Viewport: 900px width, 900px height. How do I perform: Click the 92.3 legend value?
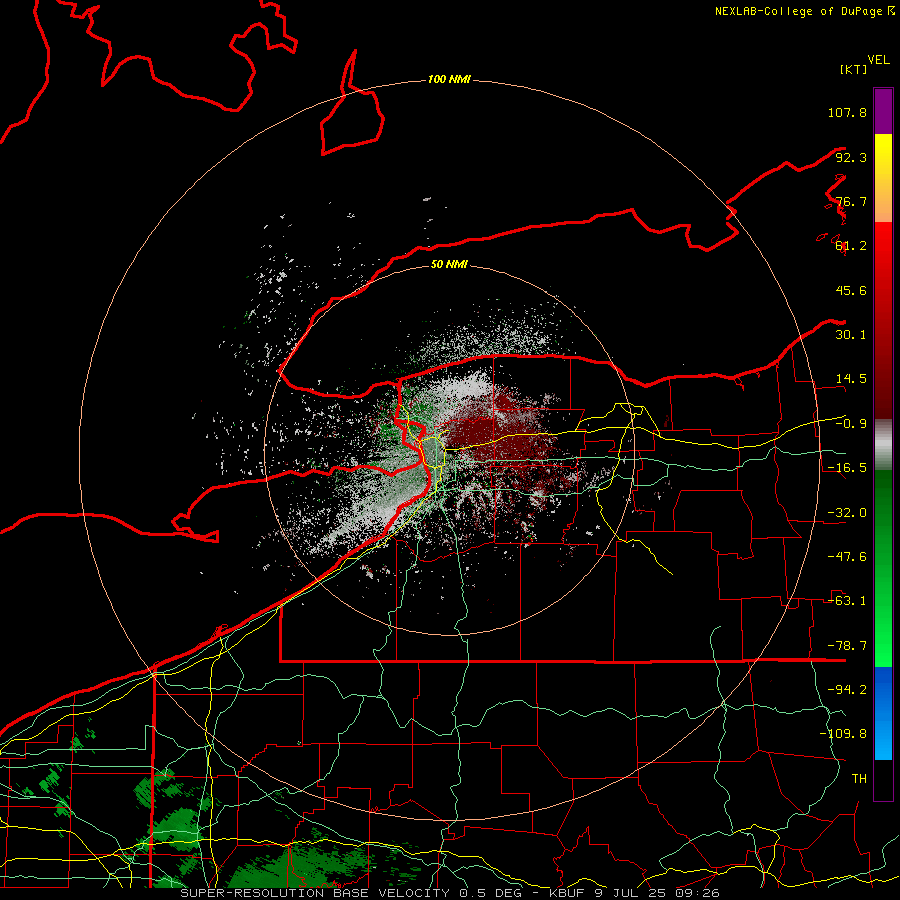coord(851,157)
